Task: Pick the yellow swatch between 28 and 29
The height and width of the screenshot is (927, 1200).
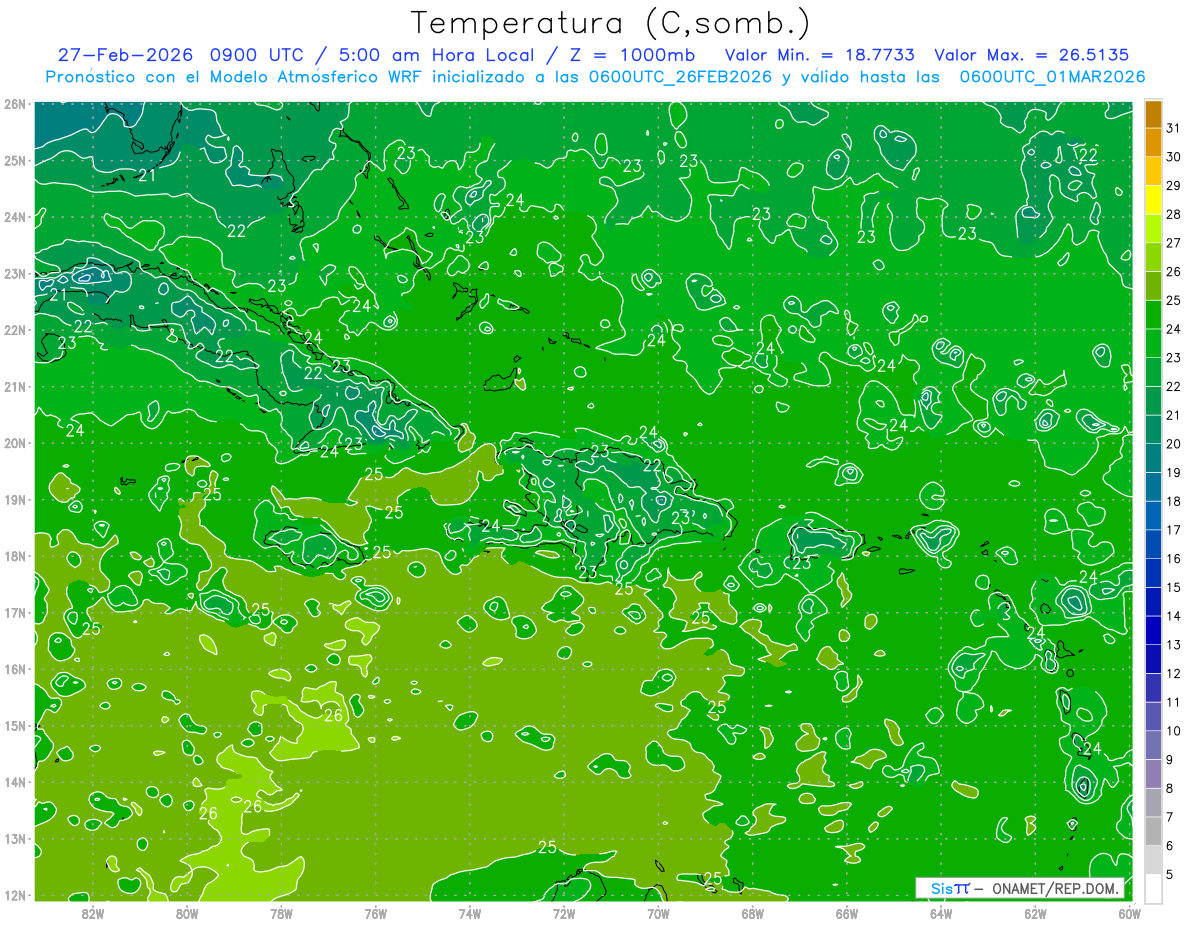Action: [x=1153, y=199]
